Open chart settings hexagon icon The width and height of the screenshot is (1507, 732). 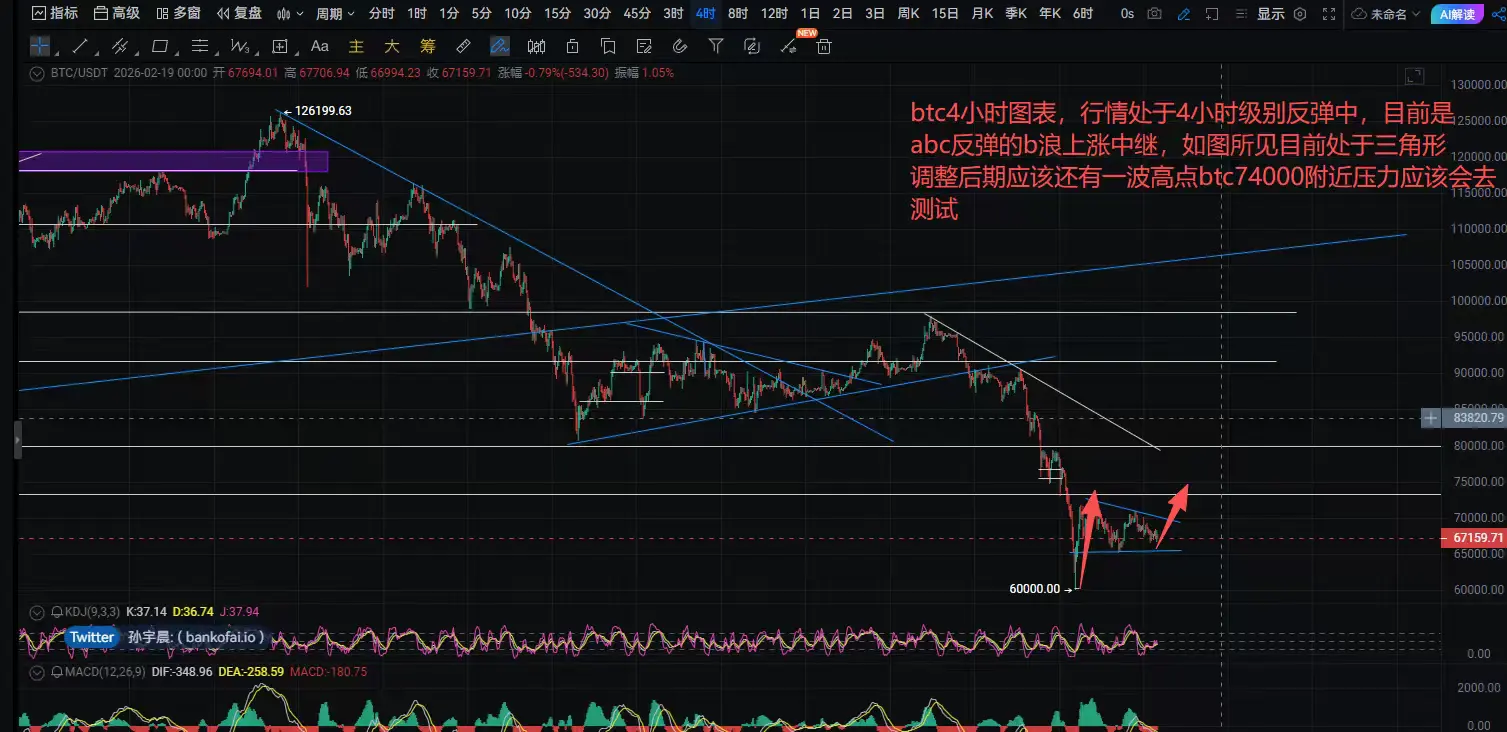pyautogui.click(x=1300, y=14)
